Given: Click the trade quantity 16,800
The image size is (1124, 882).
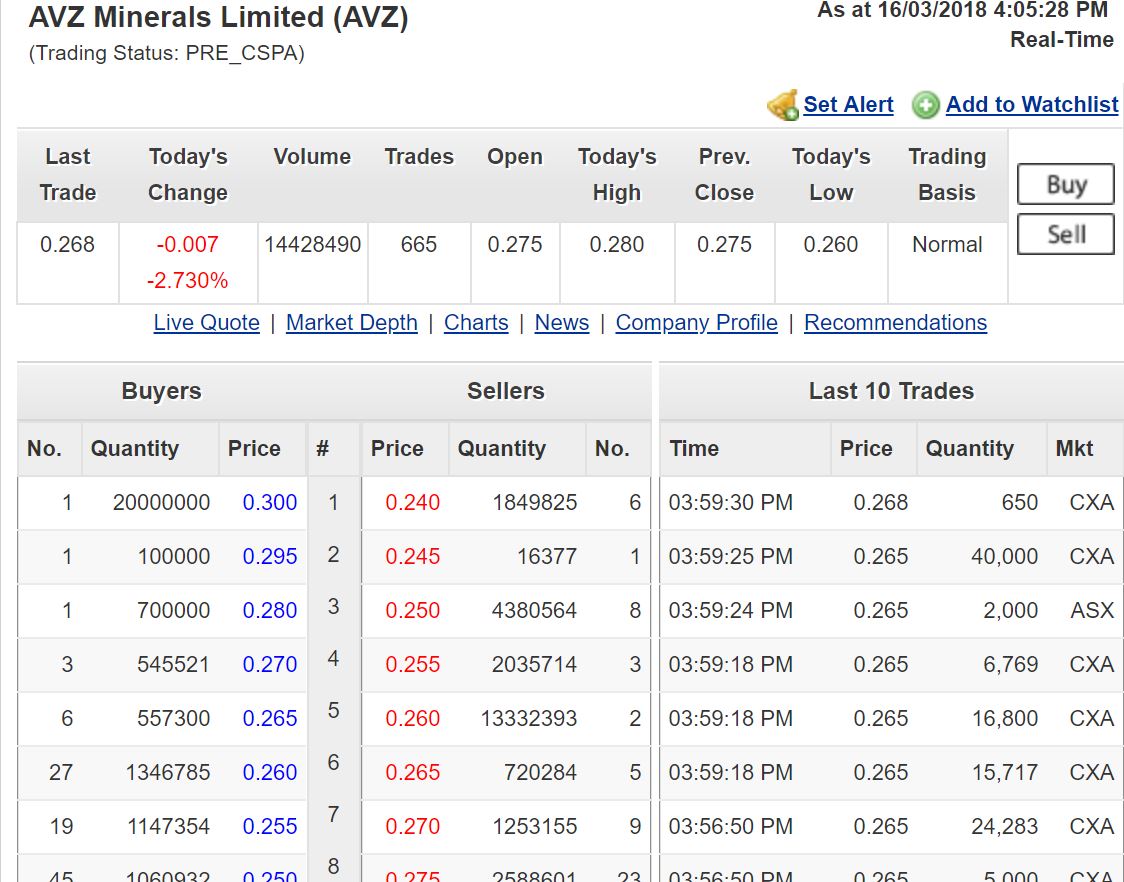Looking at the screenshot, I should click(x=1005, y=718).
